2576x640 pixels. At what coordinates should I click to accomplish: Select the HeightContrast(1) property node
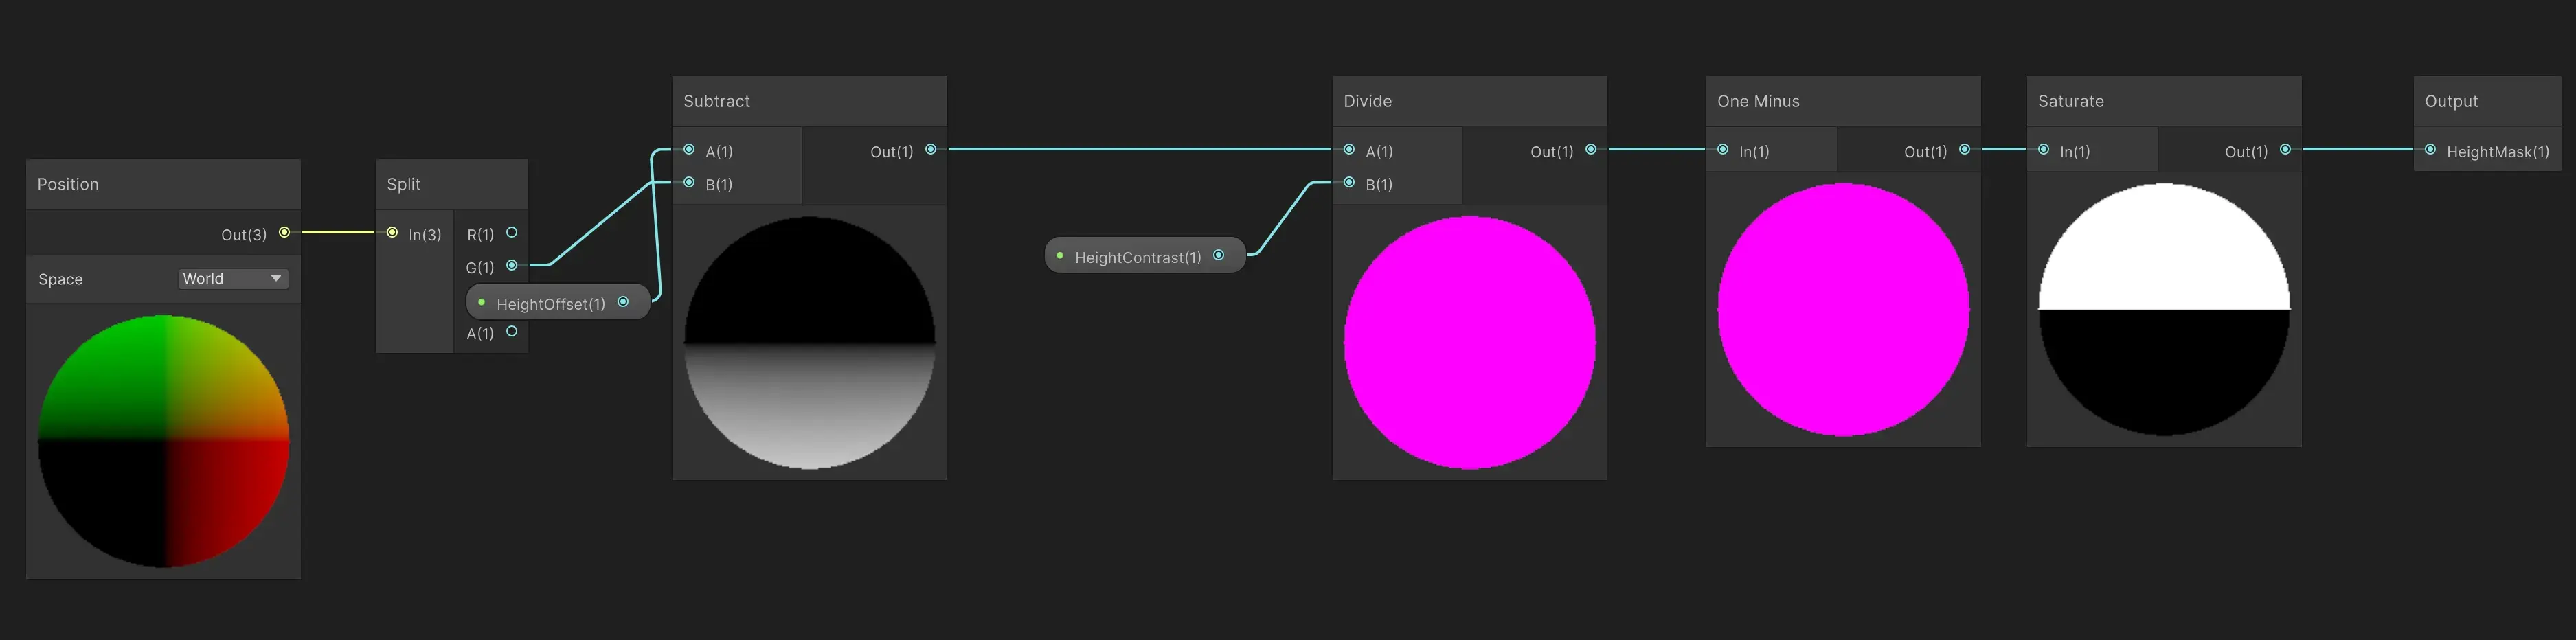pyautogui.click(x=1145, y=255)
